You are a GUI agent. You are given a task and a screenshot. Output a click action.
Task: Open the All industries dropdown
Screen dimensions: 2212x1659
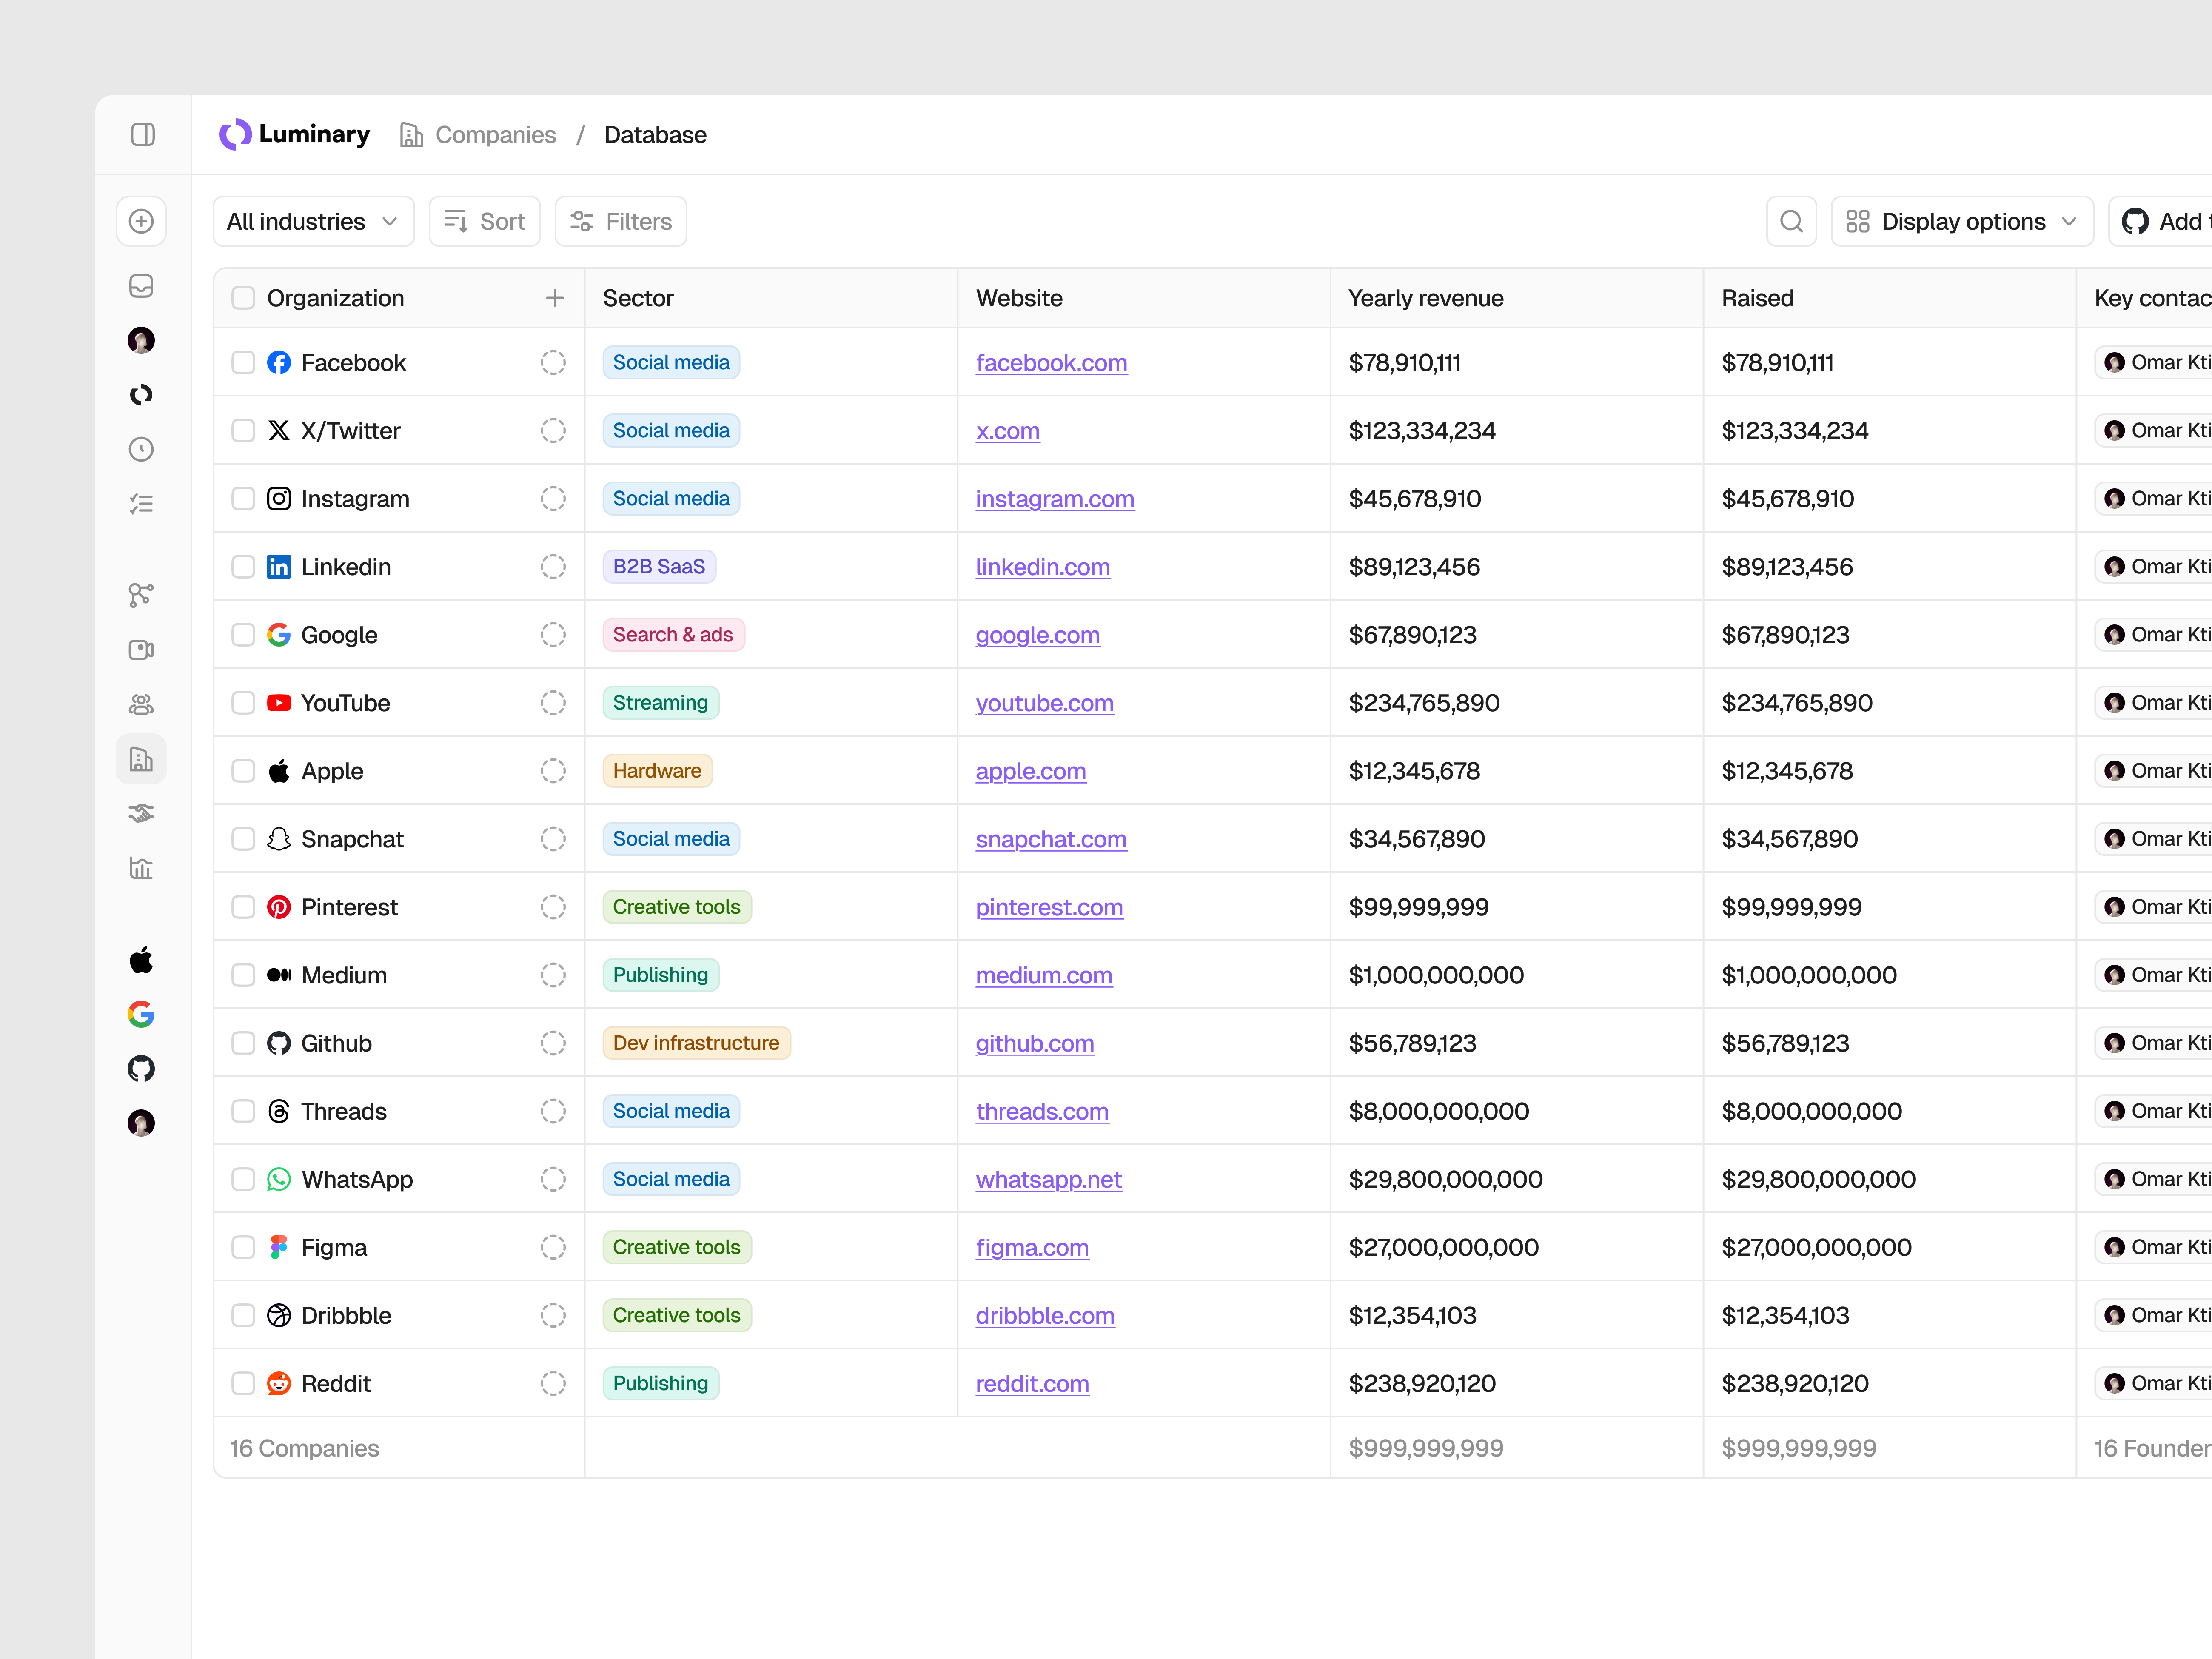click(x=313, y=221)
